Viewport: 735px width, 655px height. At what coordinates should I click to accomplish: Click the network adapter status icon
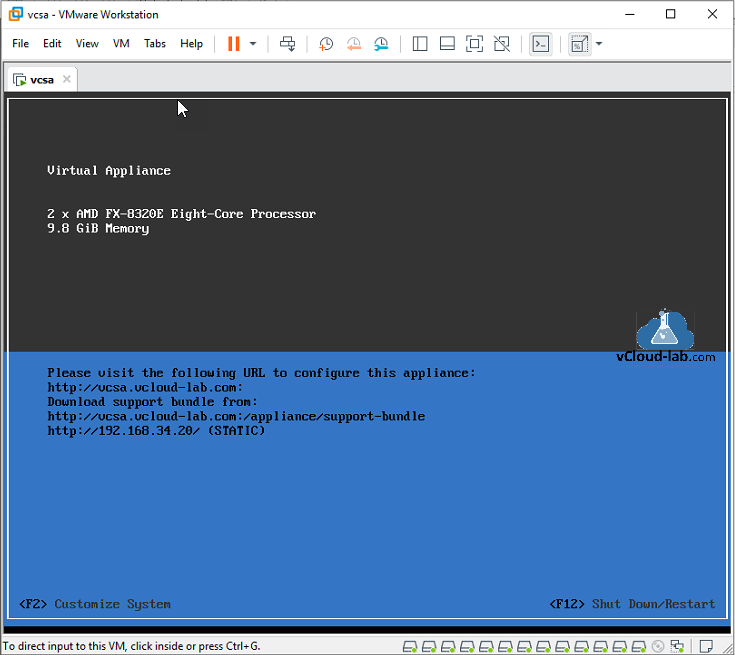pyautogui.click(x=677, y=646)
